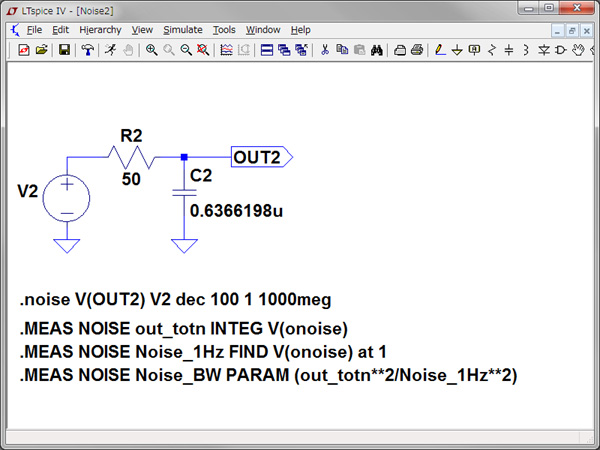The image size is (600, 450).
Task: Open a file with the folder icon
Action: tap(41, 50)
